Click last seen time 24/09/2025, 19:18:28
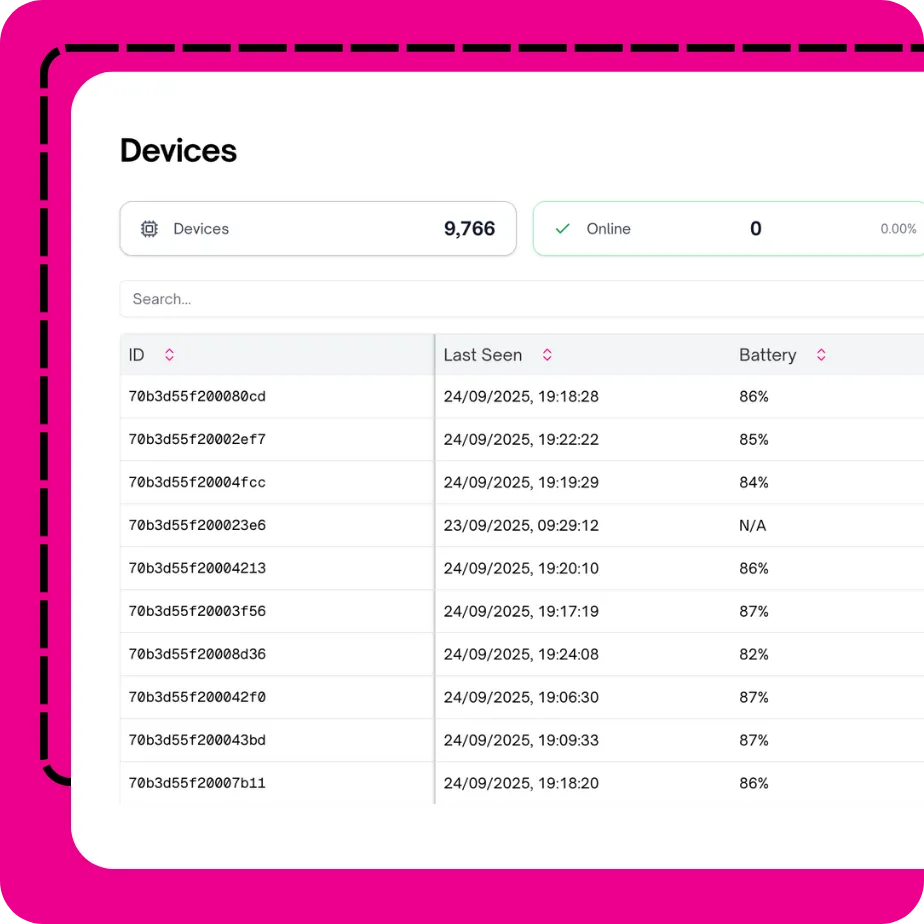 [x=521, y=397]
